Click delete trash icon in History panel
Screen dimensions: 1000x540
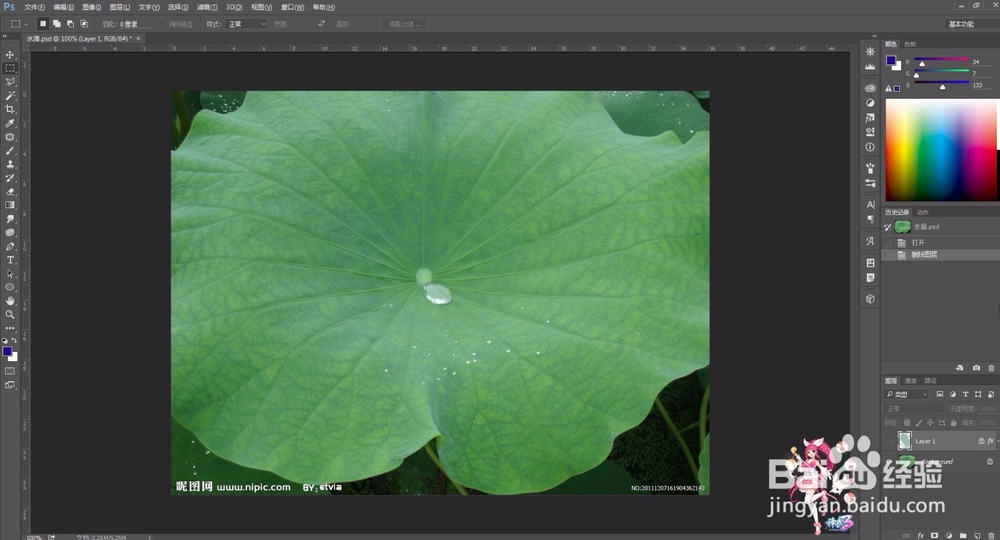point(990,368)
